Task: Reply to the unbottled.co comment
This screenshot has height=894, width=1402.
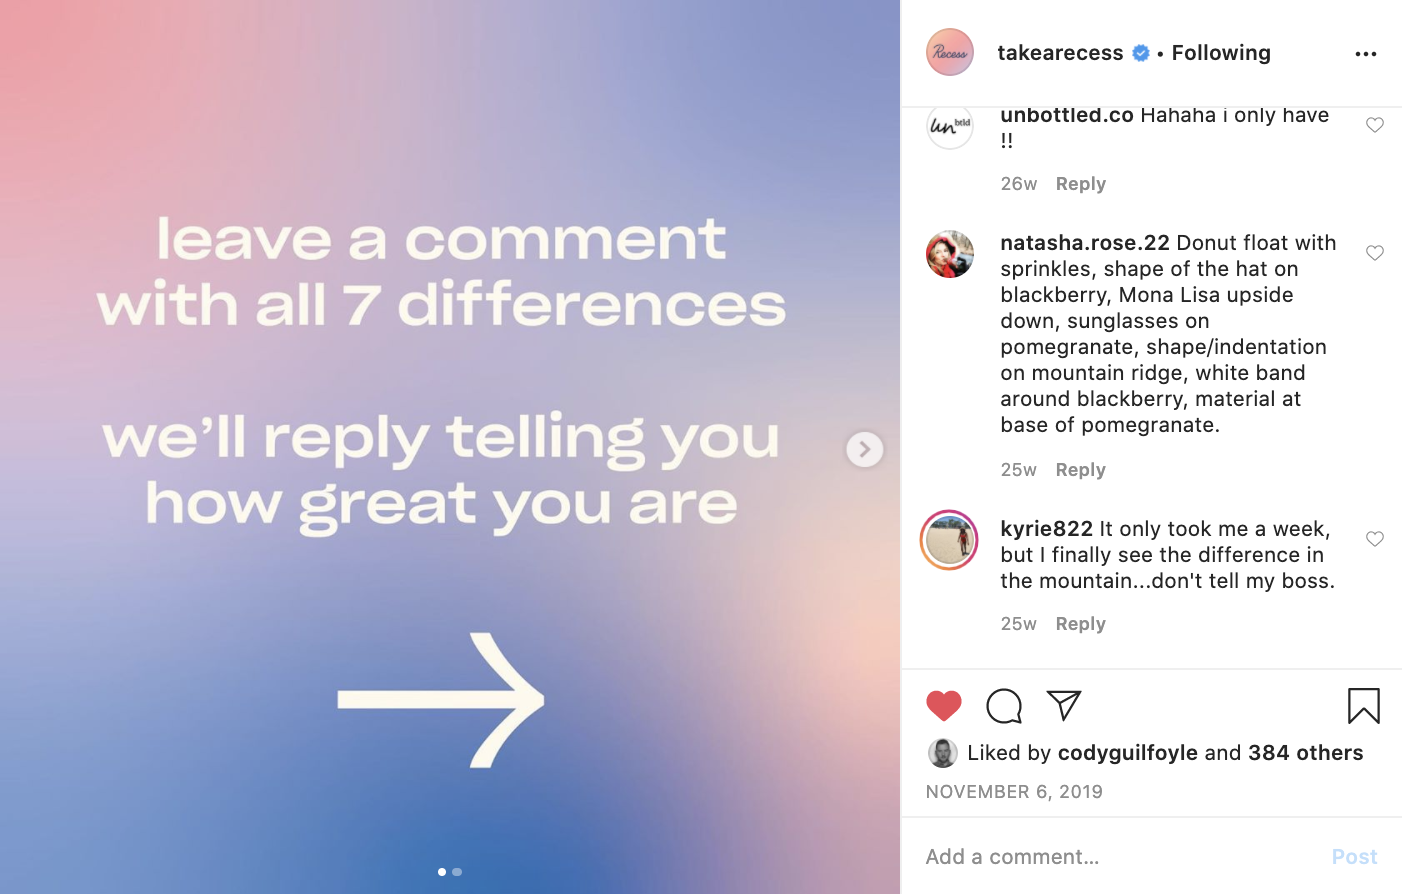Action: pyautogui.click(x=1080, y=184)
